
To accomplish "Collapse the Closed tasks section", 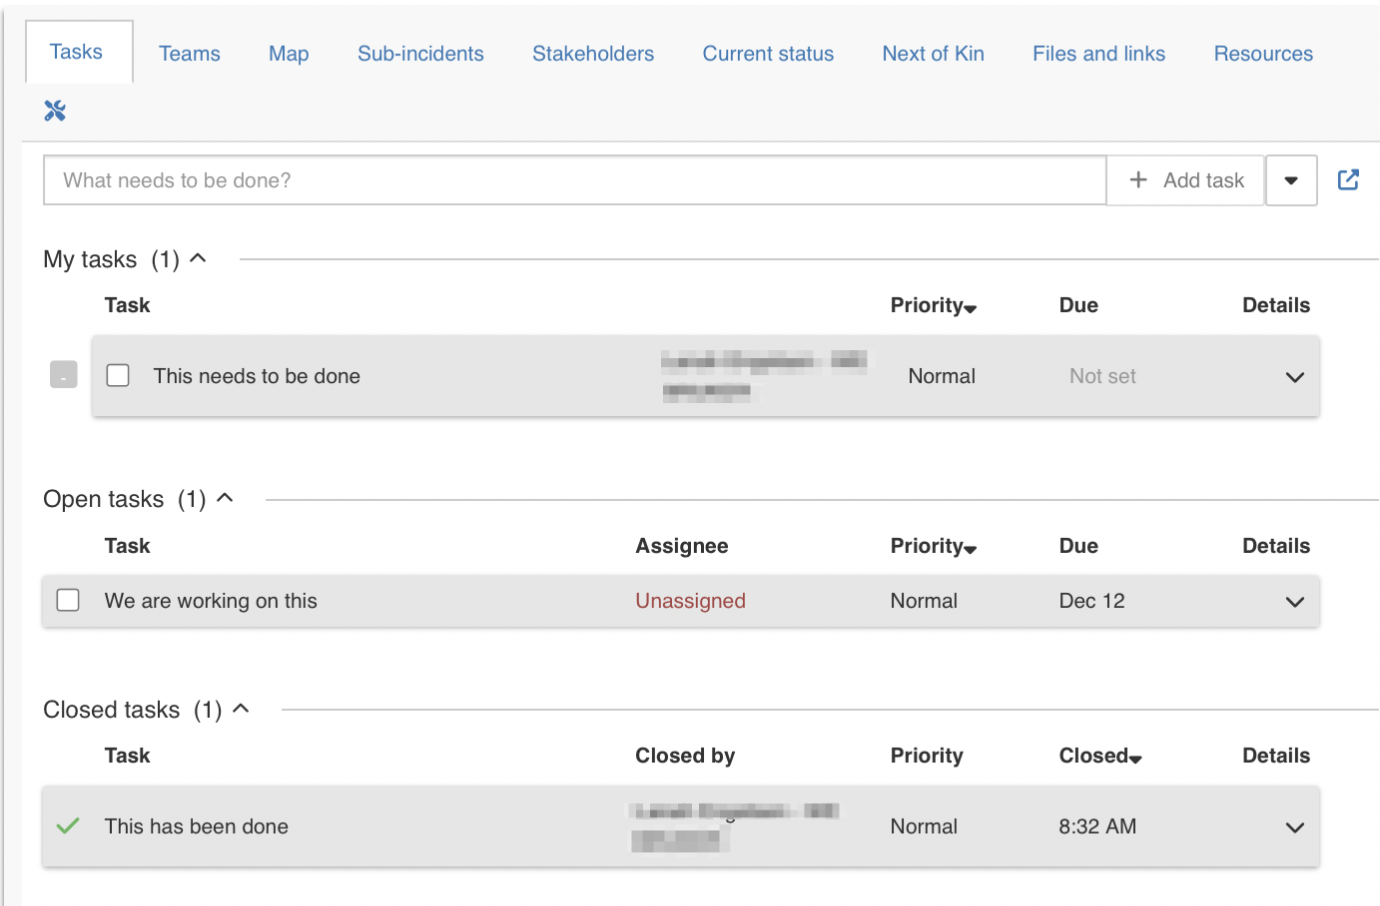I will (241, 709).
